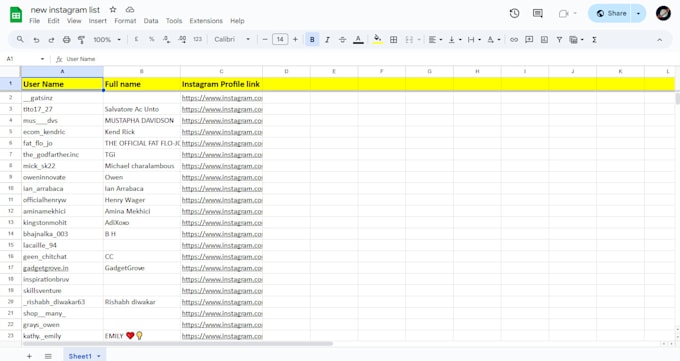This screenshot has width=680, height=361.
Task: Insert a comment
Action: pyautogui.click(x=529, y=39)
